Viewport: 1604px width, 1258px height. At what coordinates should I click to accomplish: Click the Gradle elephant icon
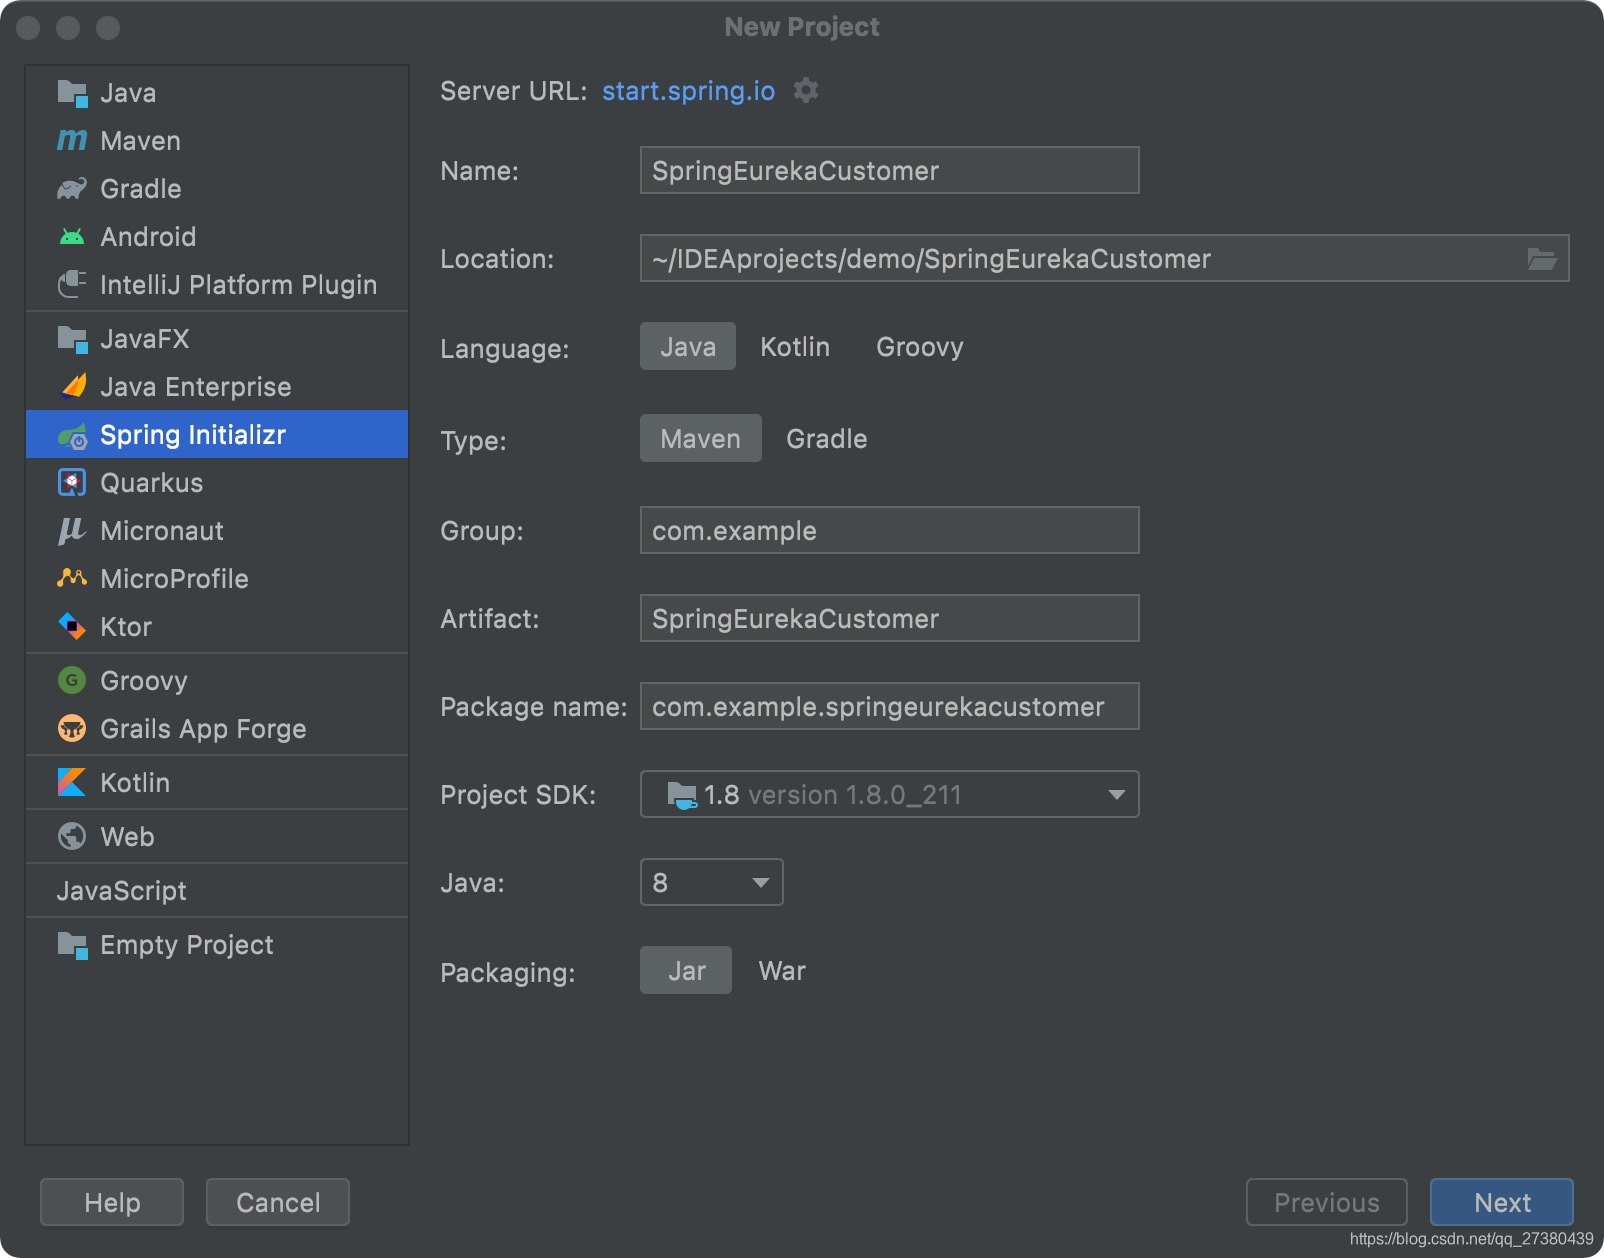pyautogui.click(x=72, y=189)
